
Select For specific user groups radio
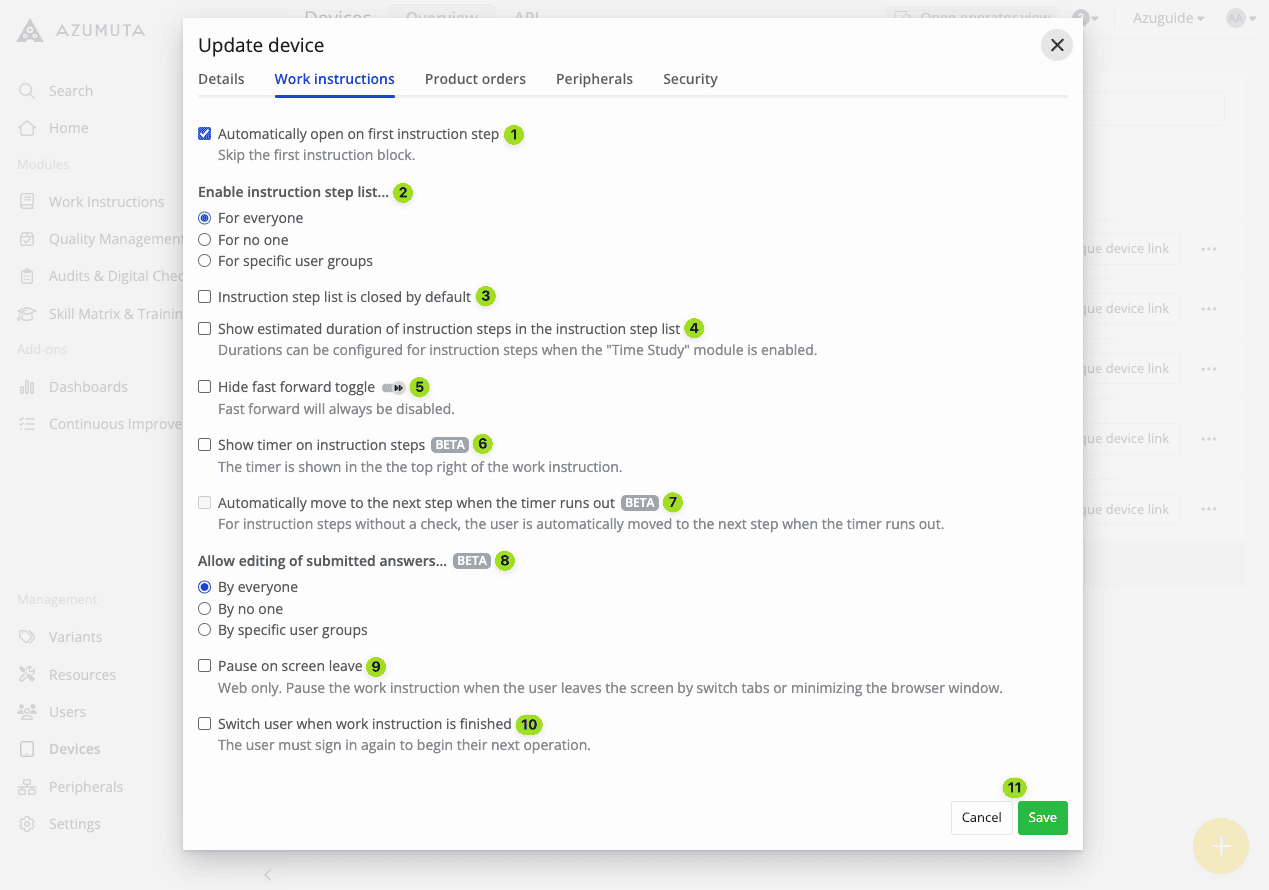coord(205,261)
